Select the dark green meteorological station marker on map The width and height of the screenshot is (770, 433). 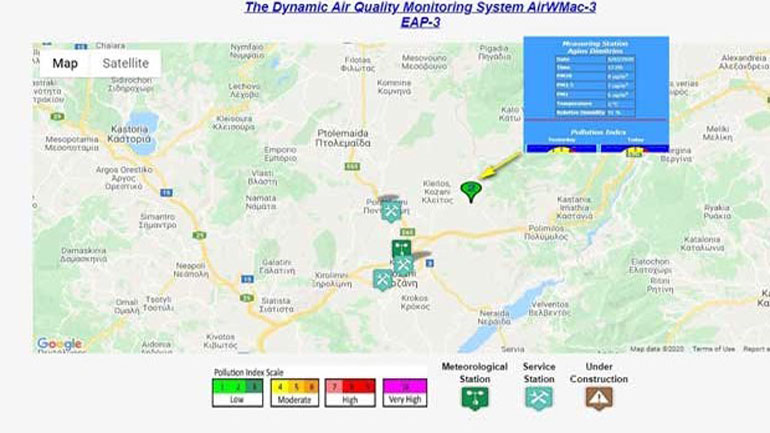coord(401,248)
